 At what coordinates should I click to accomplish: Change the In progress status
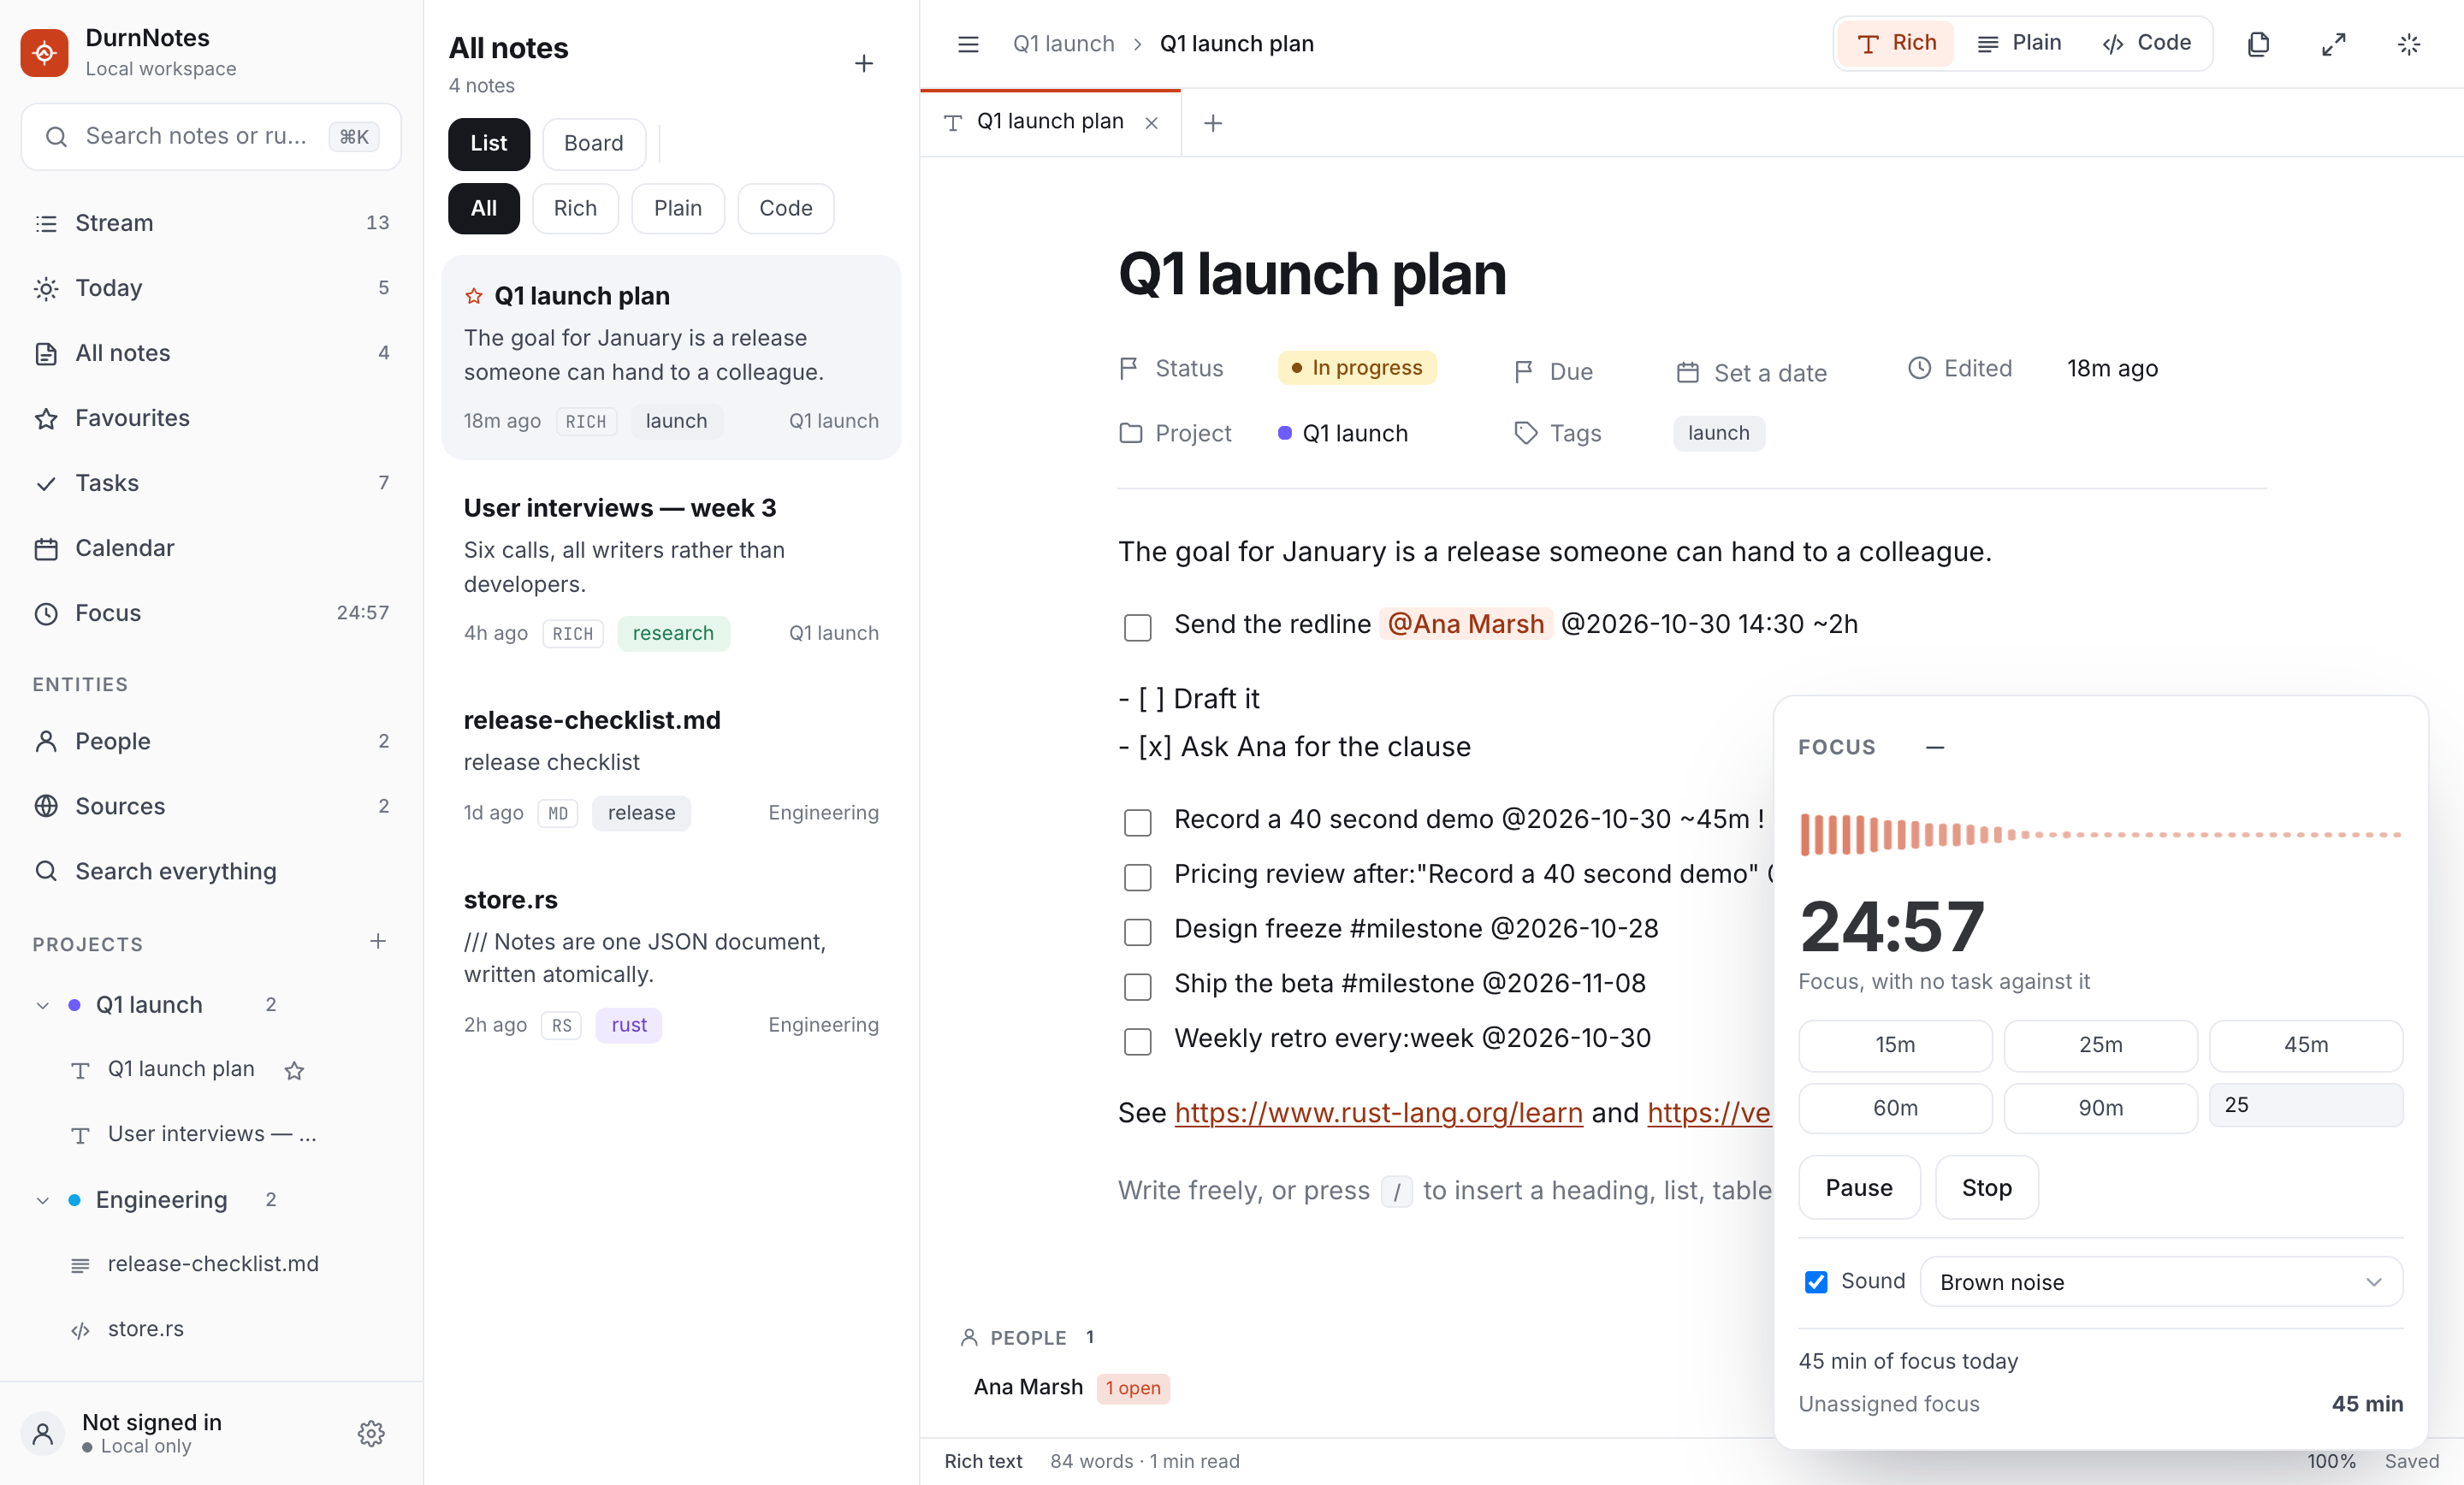pyautogui.click(x=1356, y=368)
